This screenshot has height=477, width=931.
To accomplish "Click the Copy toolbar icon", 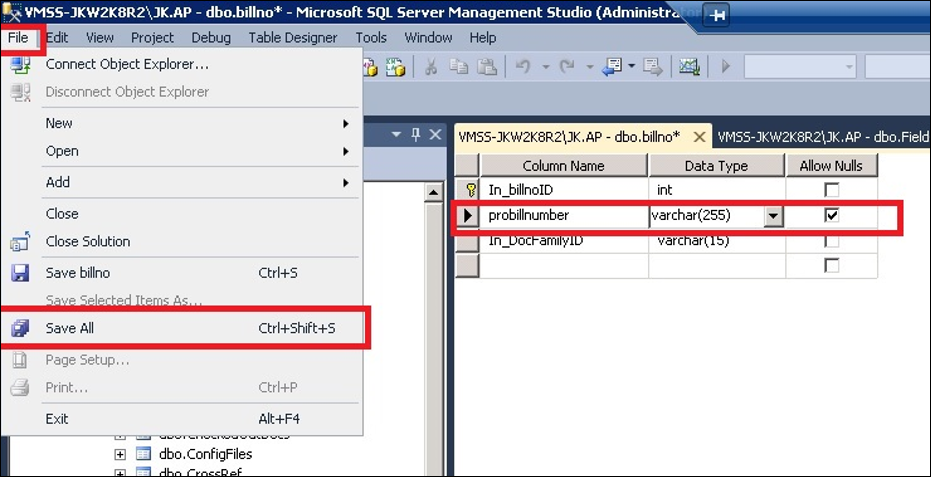I will click(x=458, y=67).
